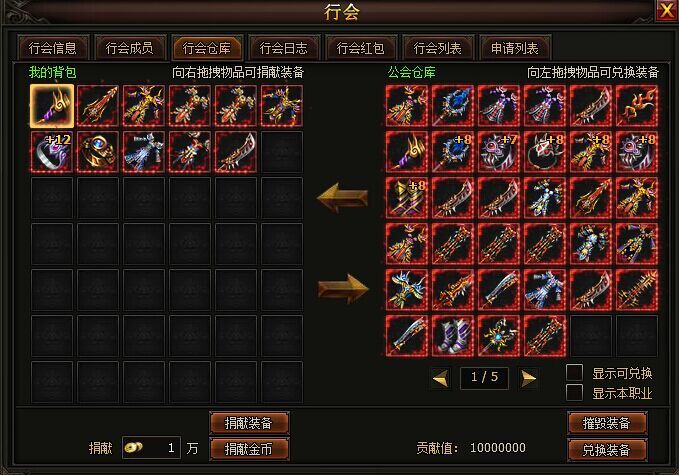Screen dimensions: 679x475
Task: Click the purple boots in guild warehouse
Action: (x=453, y=336)
